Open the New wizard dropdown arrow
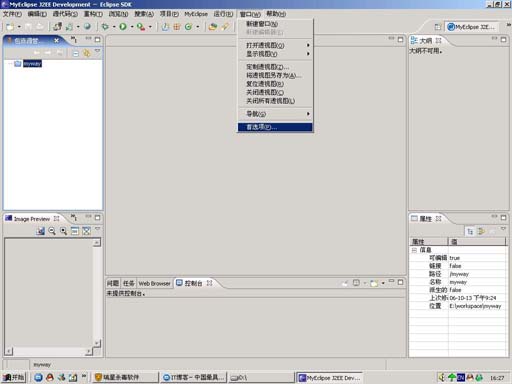 [19, 27]
